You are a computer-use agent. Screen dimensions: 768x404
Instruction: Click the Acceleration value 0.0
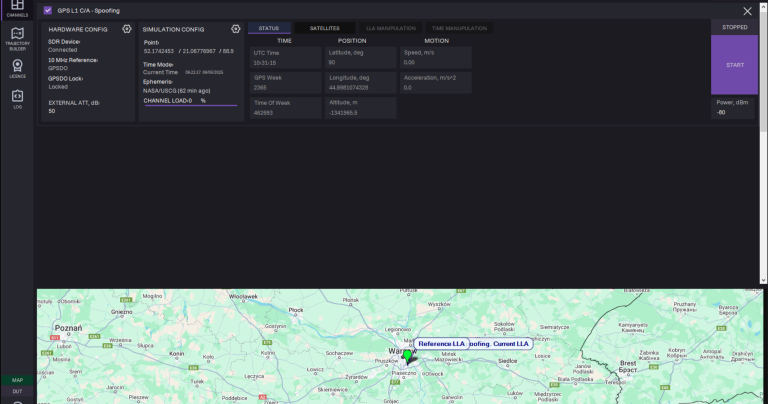(x=408, y=88)
